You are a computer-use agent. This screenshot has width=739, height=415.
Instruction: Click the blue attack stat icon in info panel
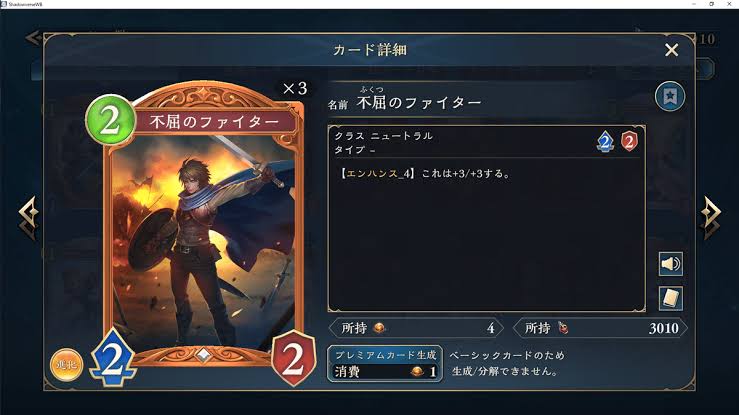(605, 141)
